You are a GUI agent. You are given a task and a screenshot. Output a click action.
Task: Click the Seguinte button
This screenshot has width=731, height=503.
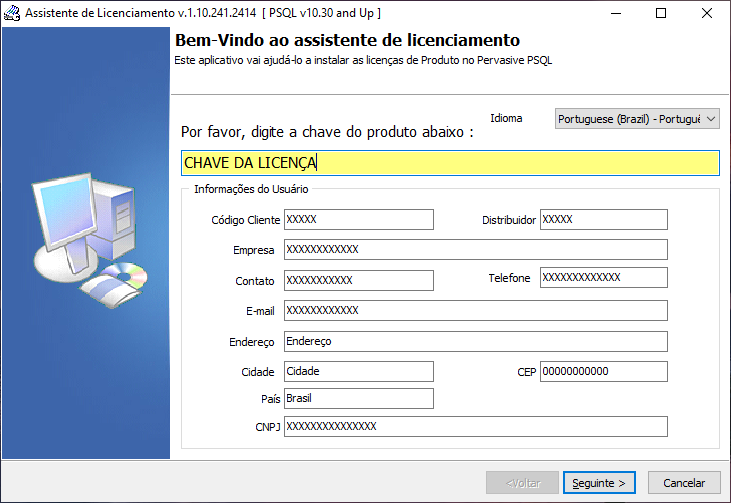pos(599,482)
